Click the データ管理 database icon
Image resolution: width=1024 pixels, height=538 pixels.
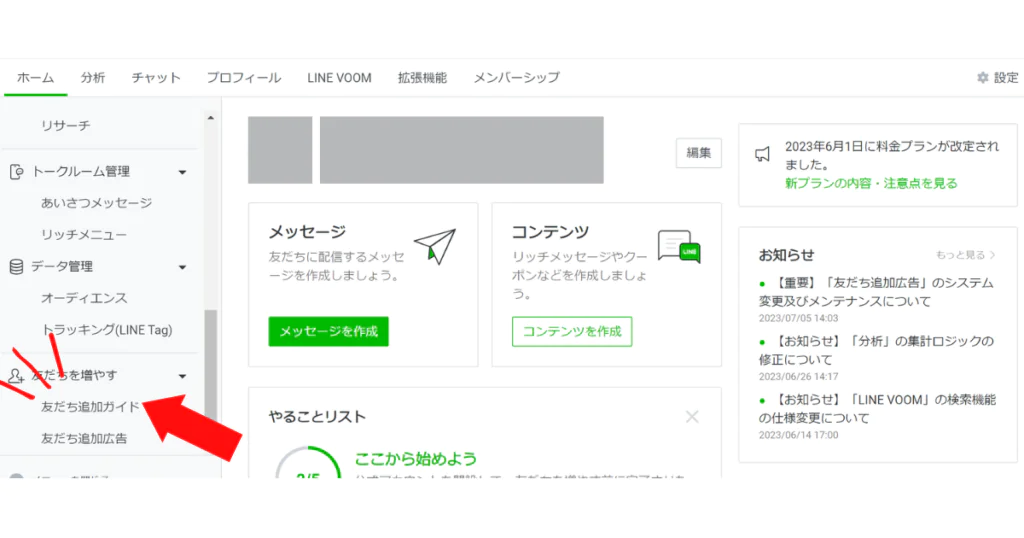click(16, 266)
